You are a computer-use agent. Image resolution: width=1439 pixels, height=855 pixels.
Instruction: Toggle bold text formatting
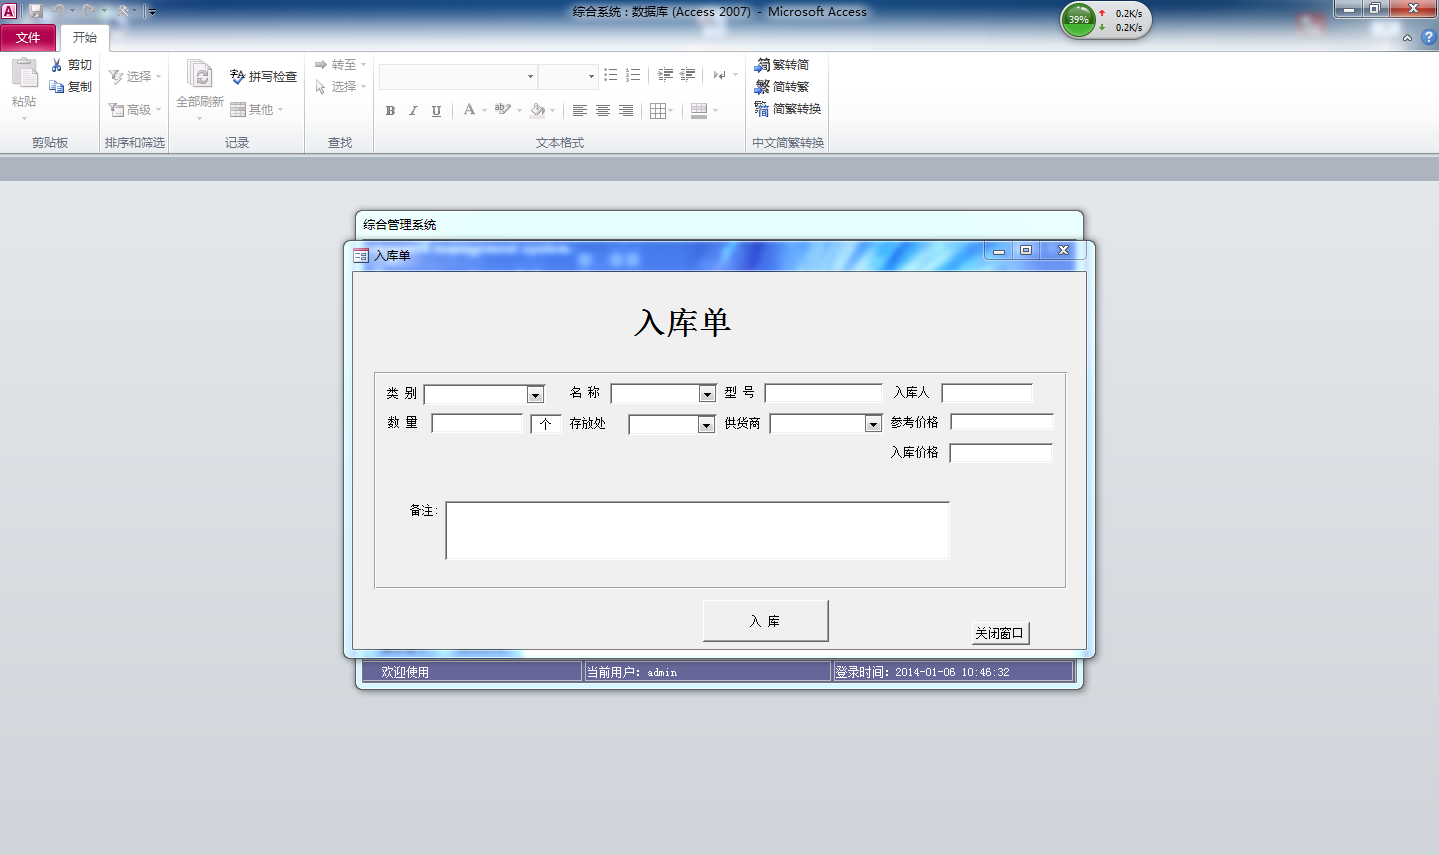coord(390,111)
